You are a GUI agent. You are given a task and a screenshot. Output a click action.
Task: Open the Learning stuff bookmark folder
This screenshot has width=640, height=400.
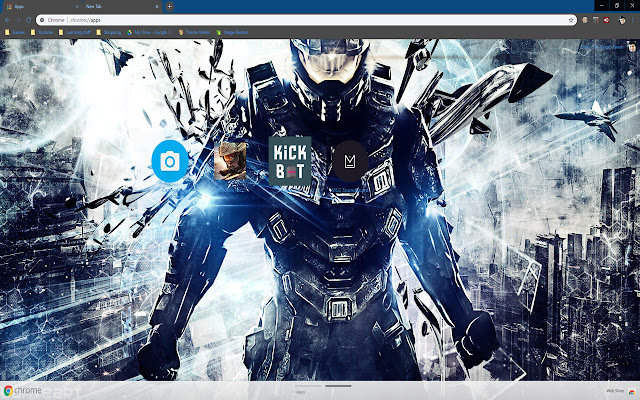click(x=75, y=32)
